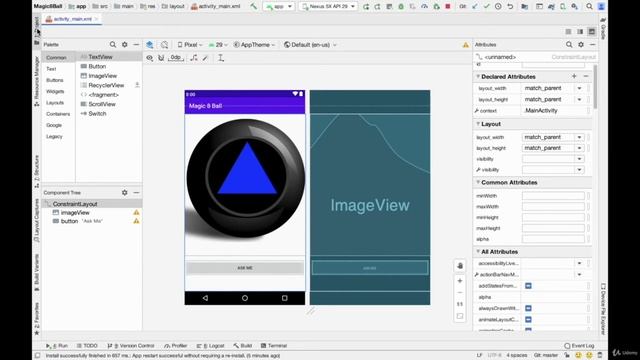Select Buttons category in Palette
This screenshot has height=360, width=640.
55,80
